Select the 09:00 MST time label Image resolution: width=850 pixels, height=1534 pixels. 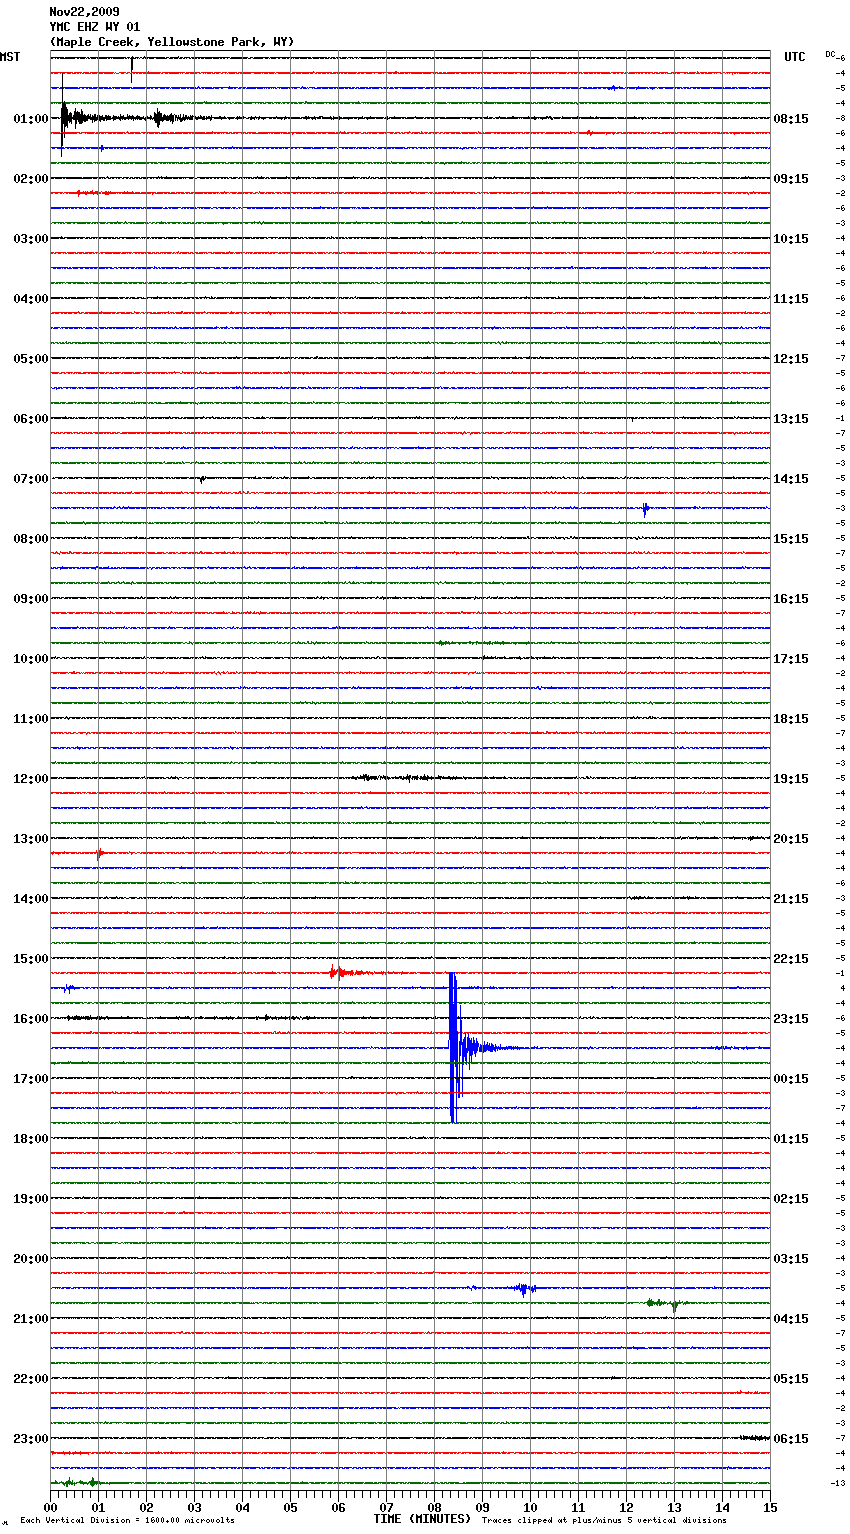(x=30, y=598)
